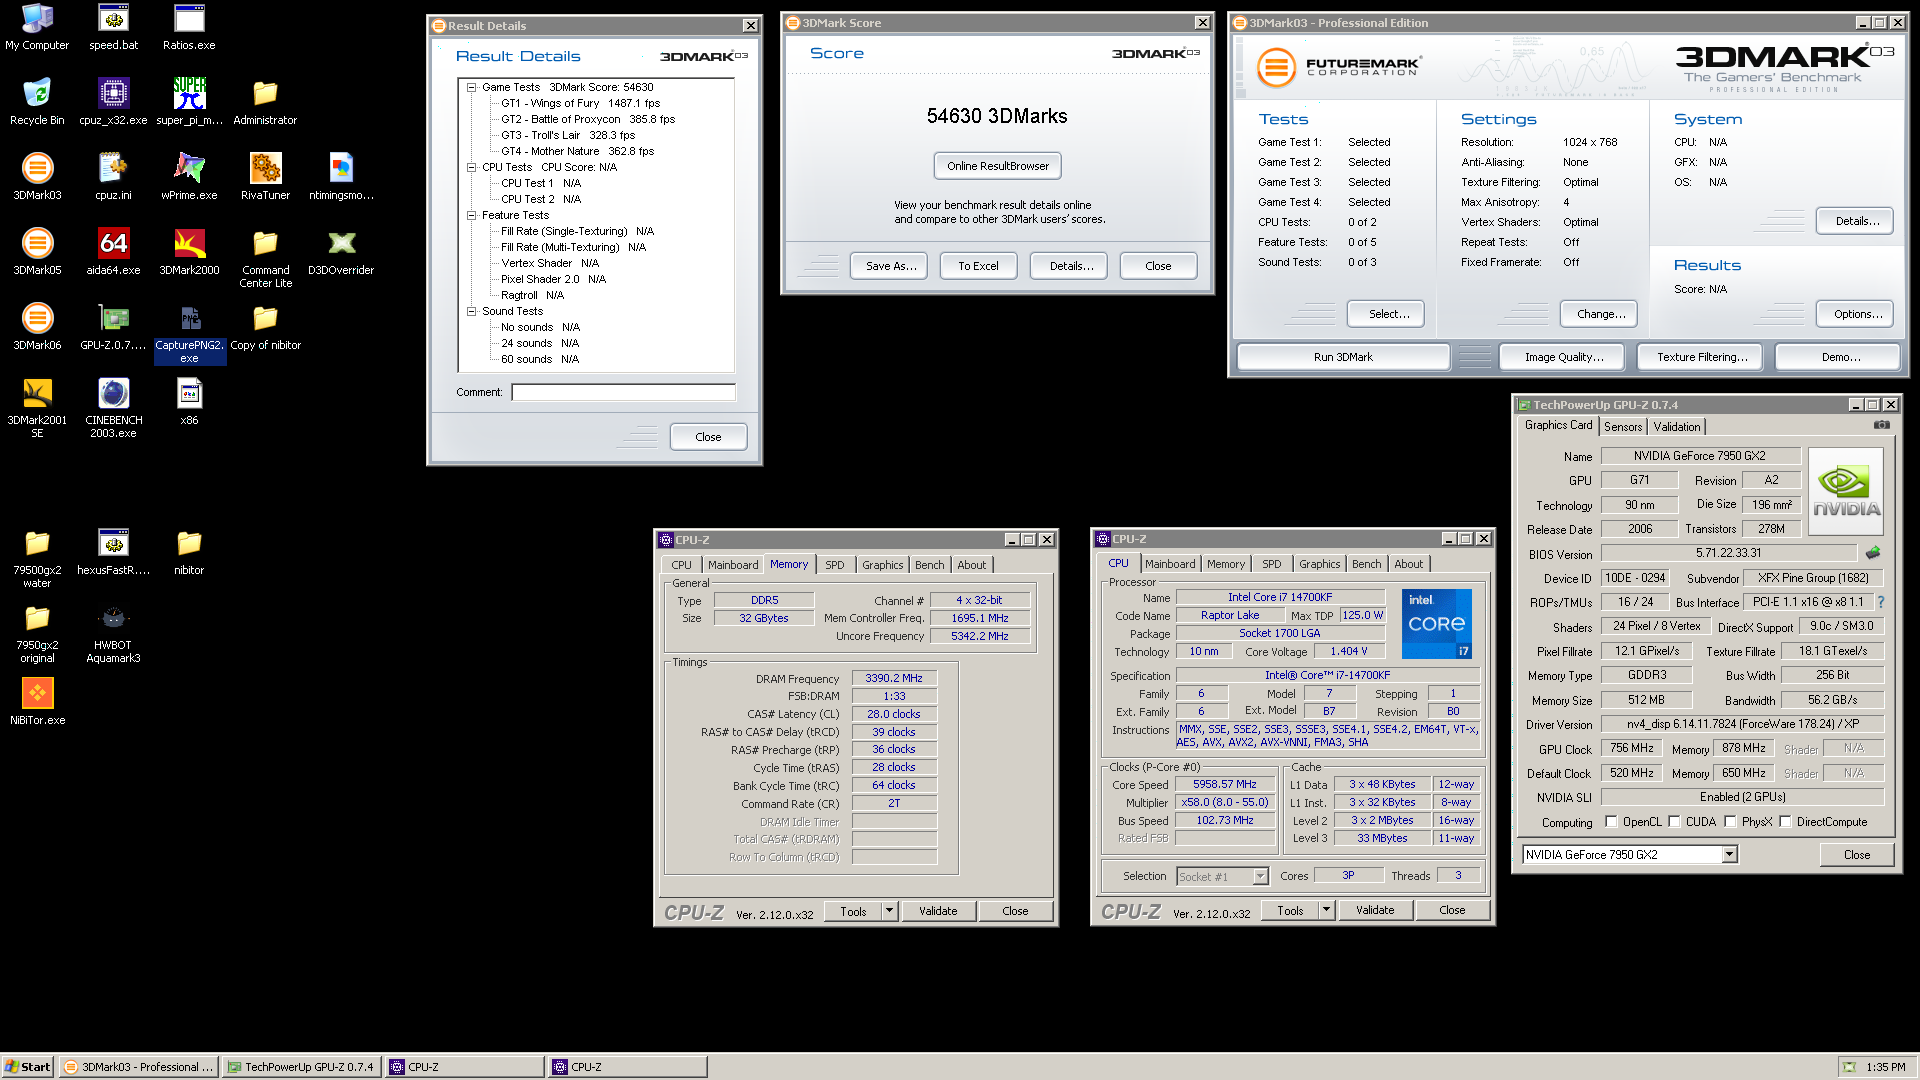Open Tools dropdown arrow in CPU-Z CPU window
Viewport: 1920px width, 1080px height.
(x=1326, y=910)
